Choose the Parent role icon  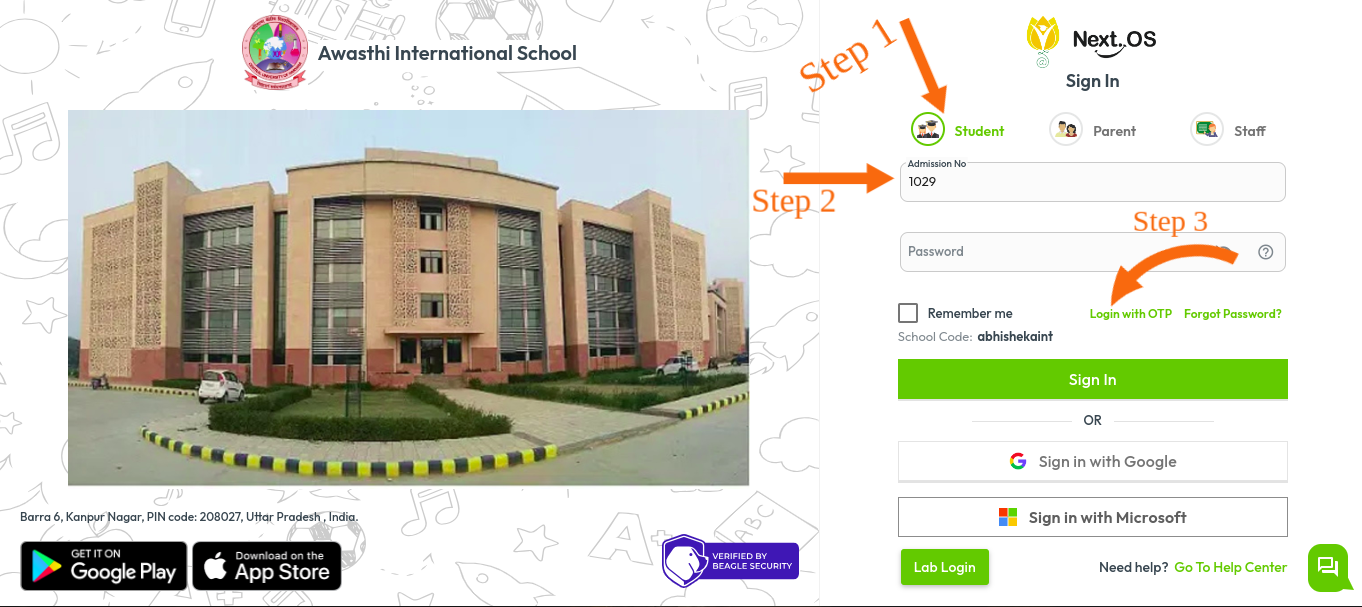click(1066, 130)
